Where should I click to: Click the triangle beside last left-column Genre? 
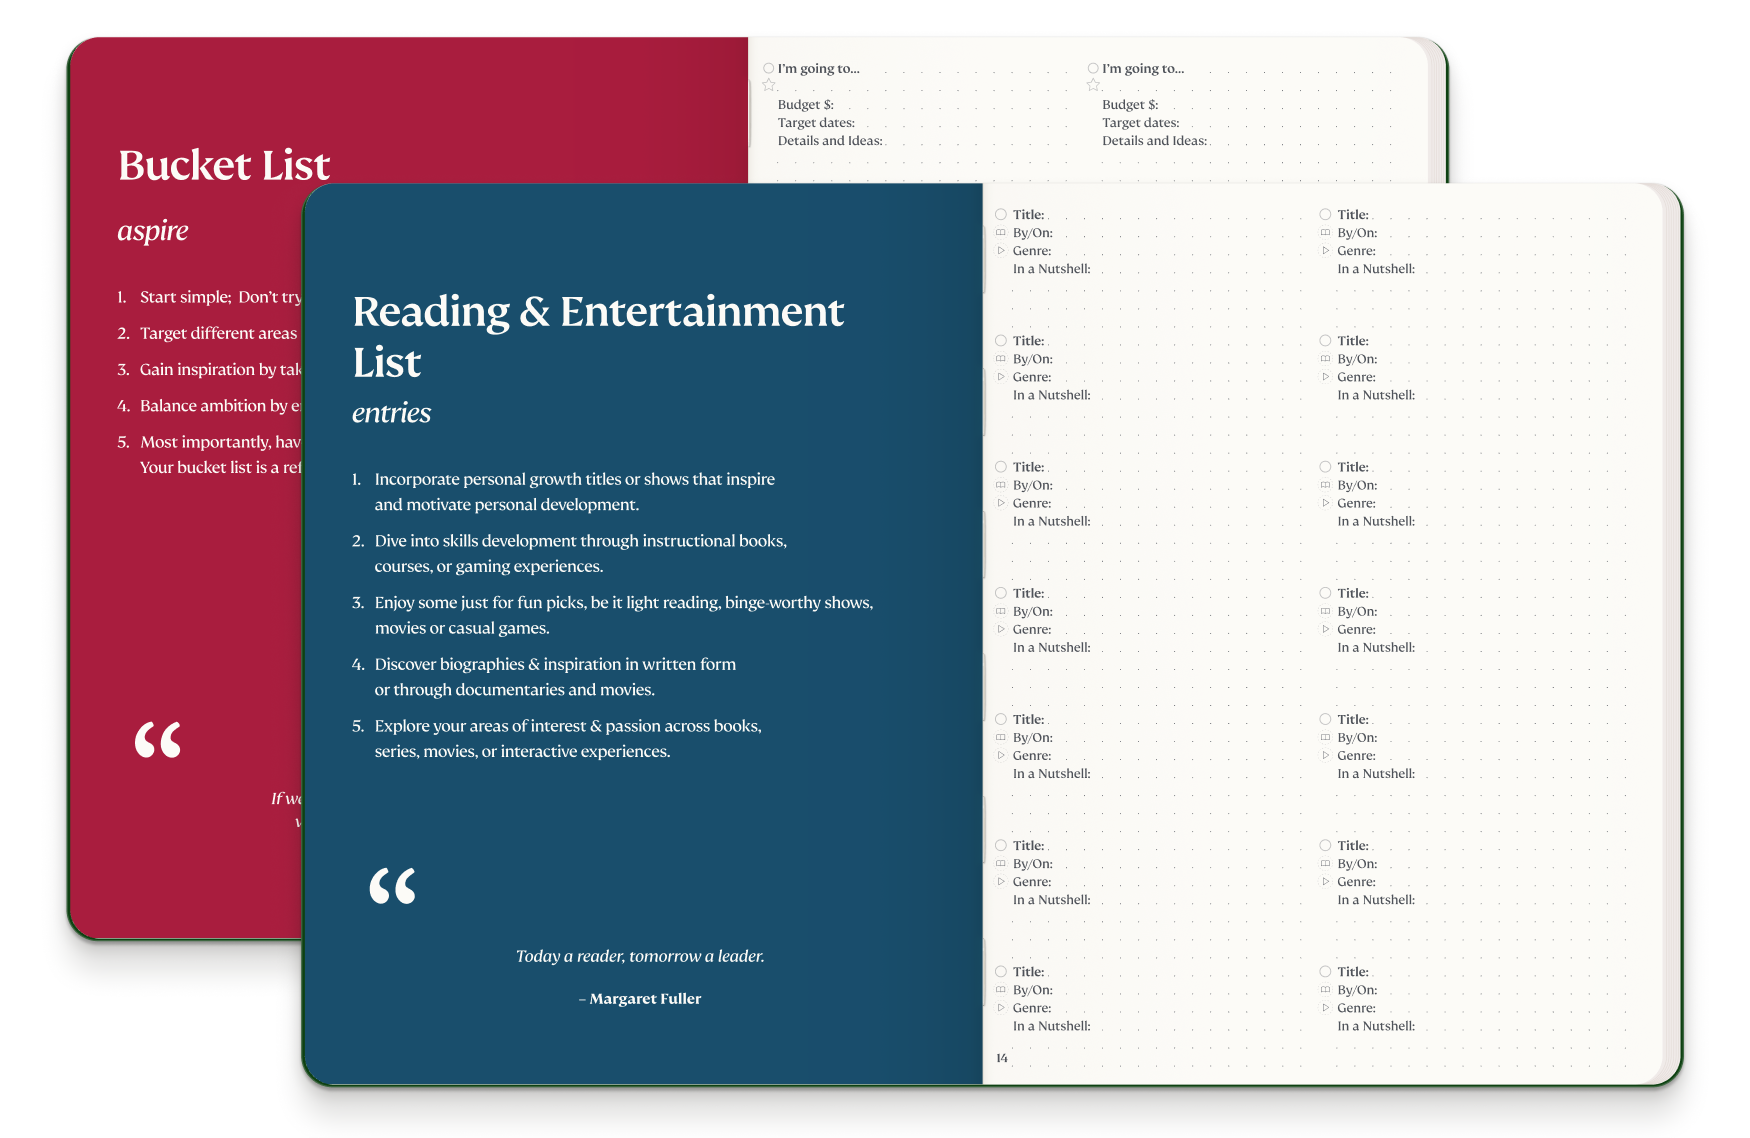[1000, 1008]
